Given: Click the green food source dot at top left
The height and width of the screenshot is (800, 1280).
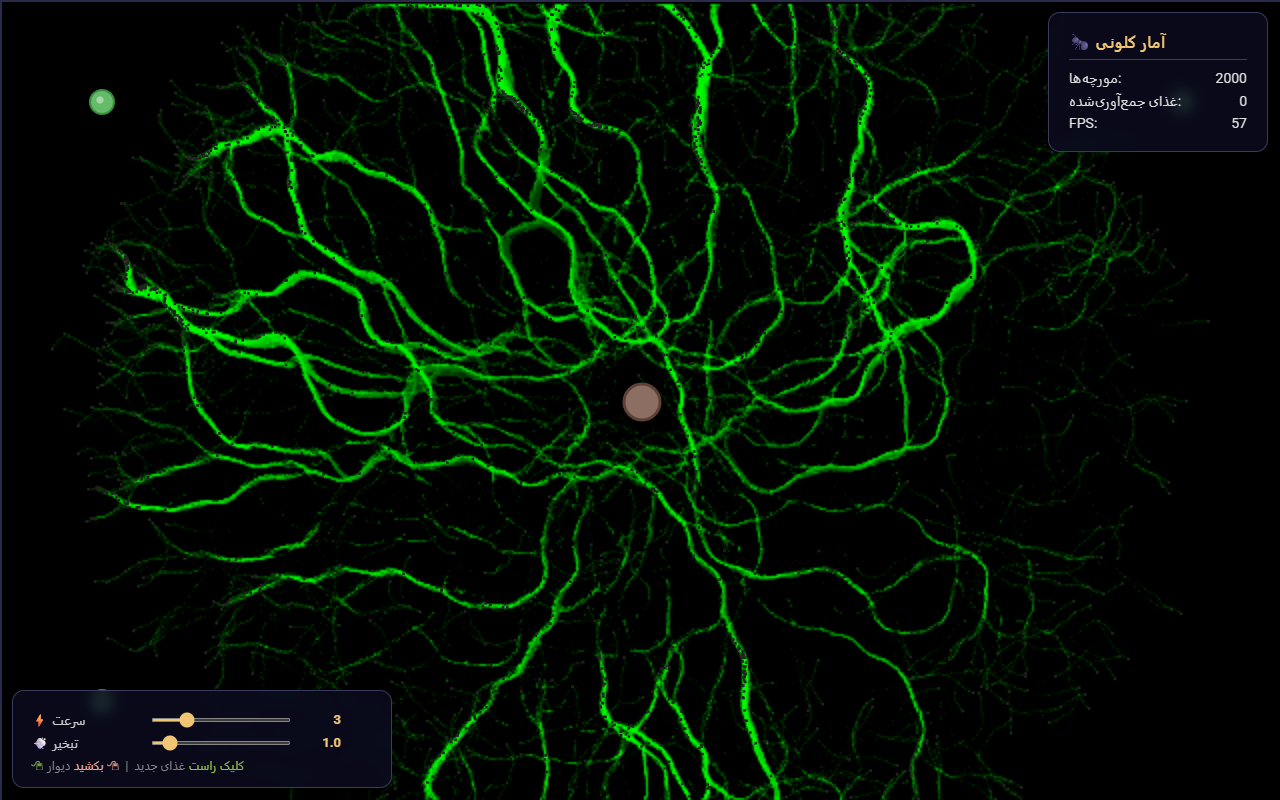Looking at the screenshot, I should coord(102,102).
